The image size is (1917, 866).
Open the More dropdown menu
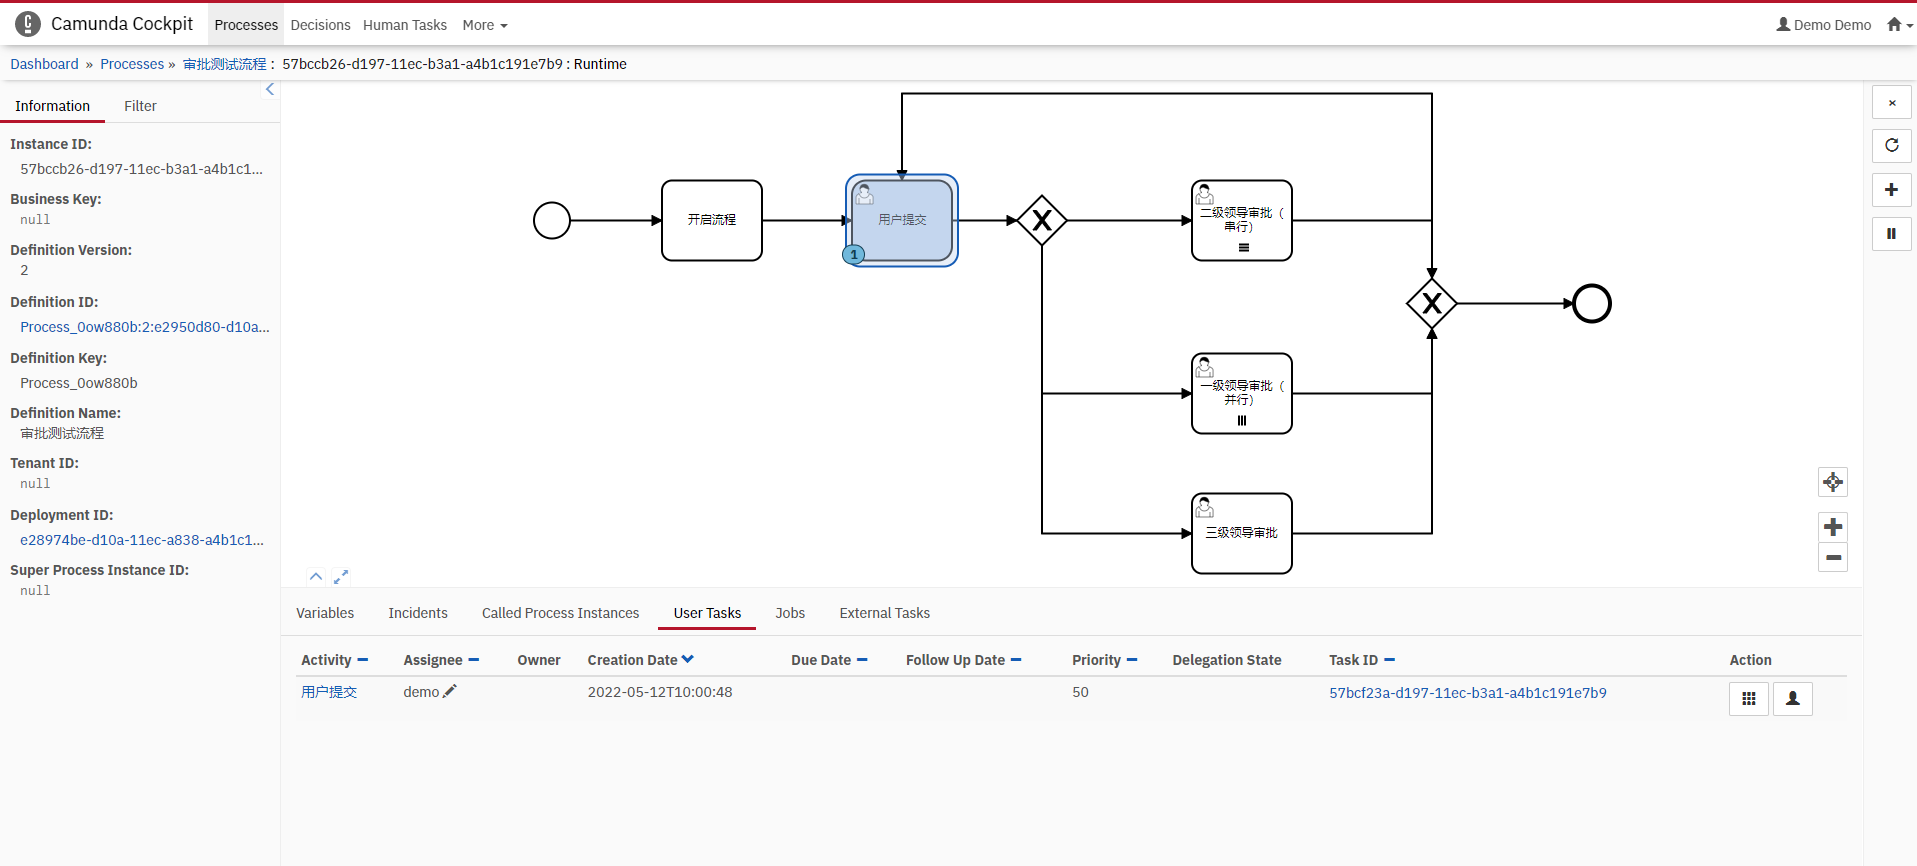(485, 25)
